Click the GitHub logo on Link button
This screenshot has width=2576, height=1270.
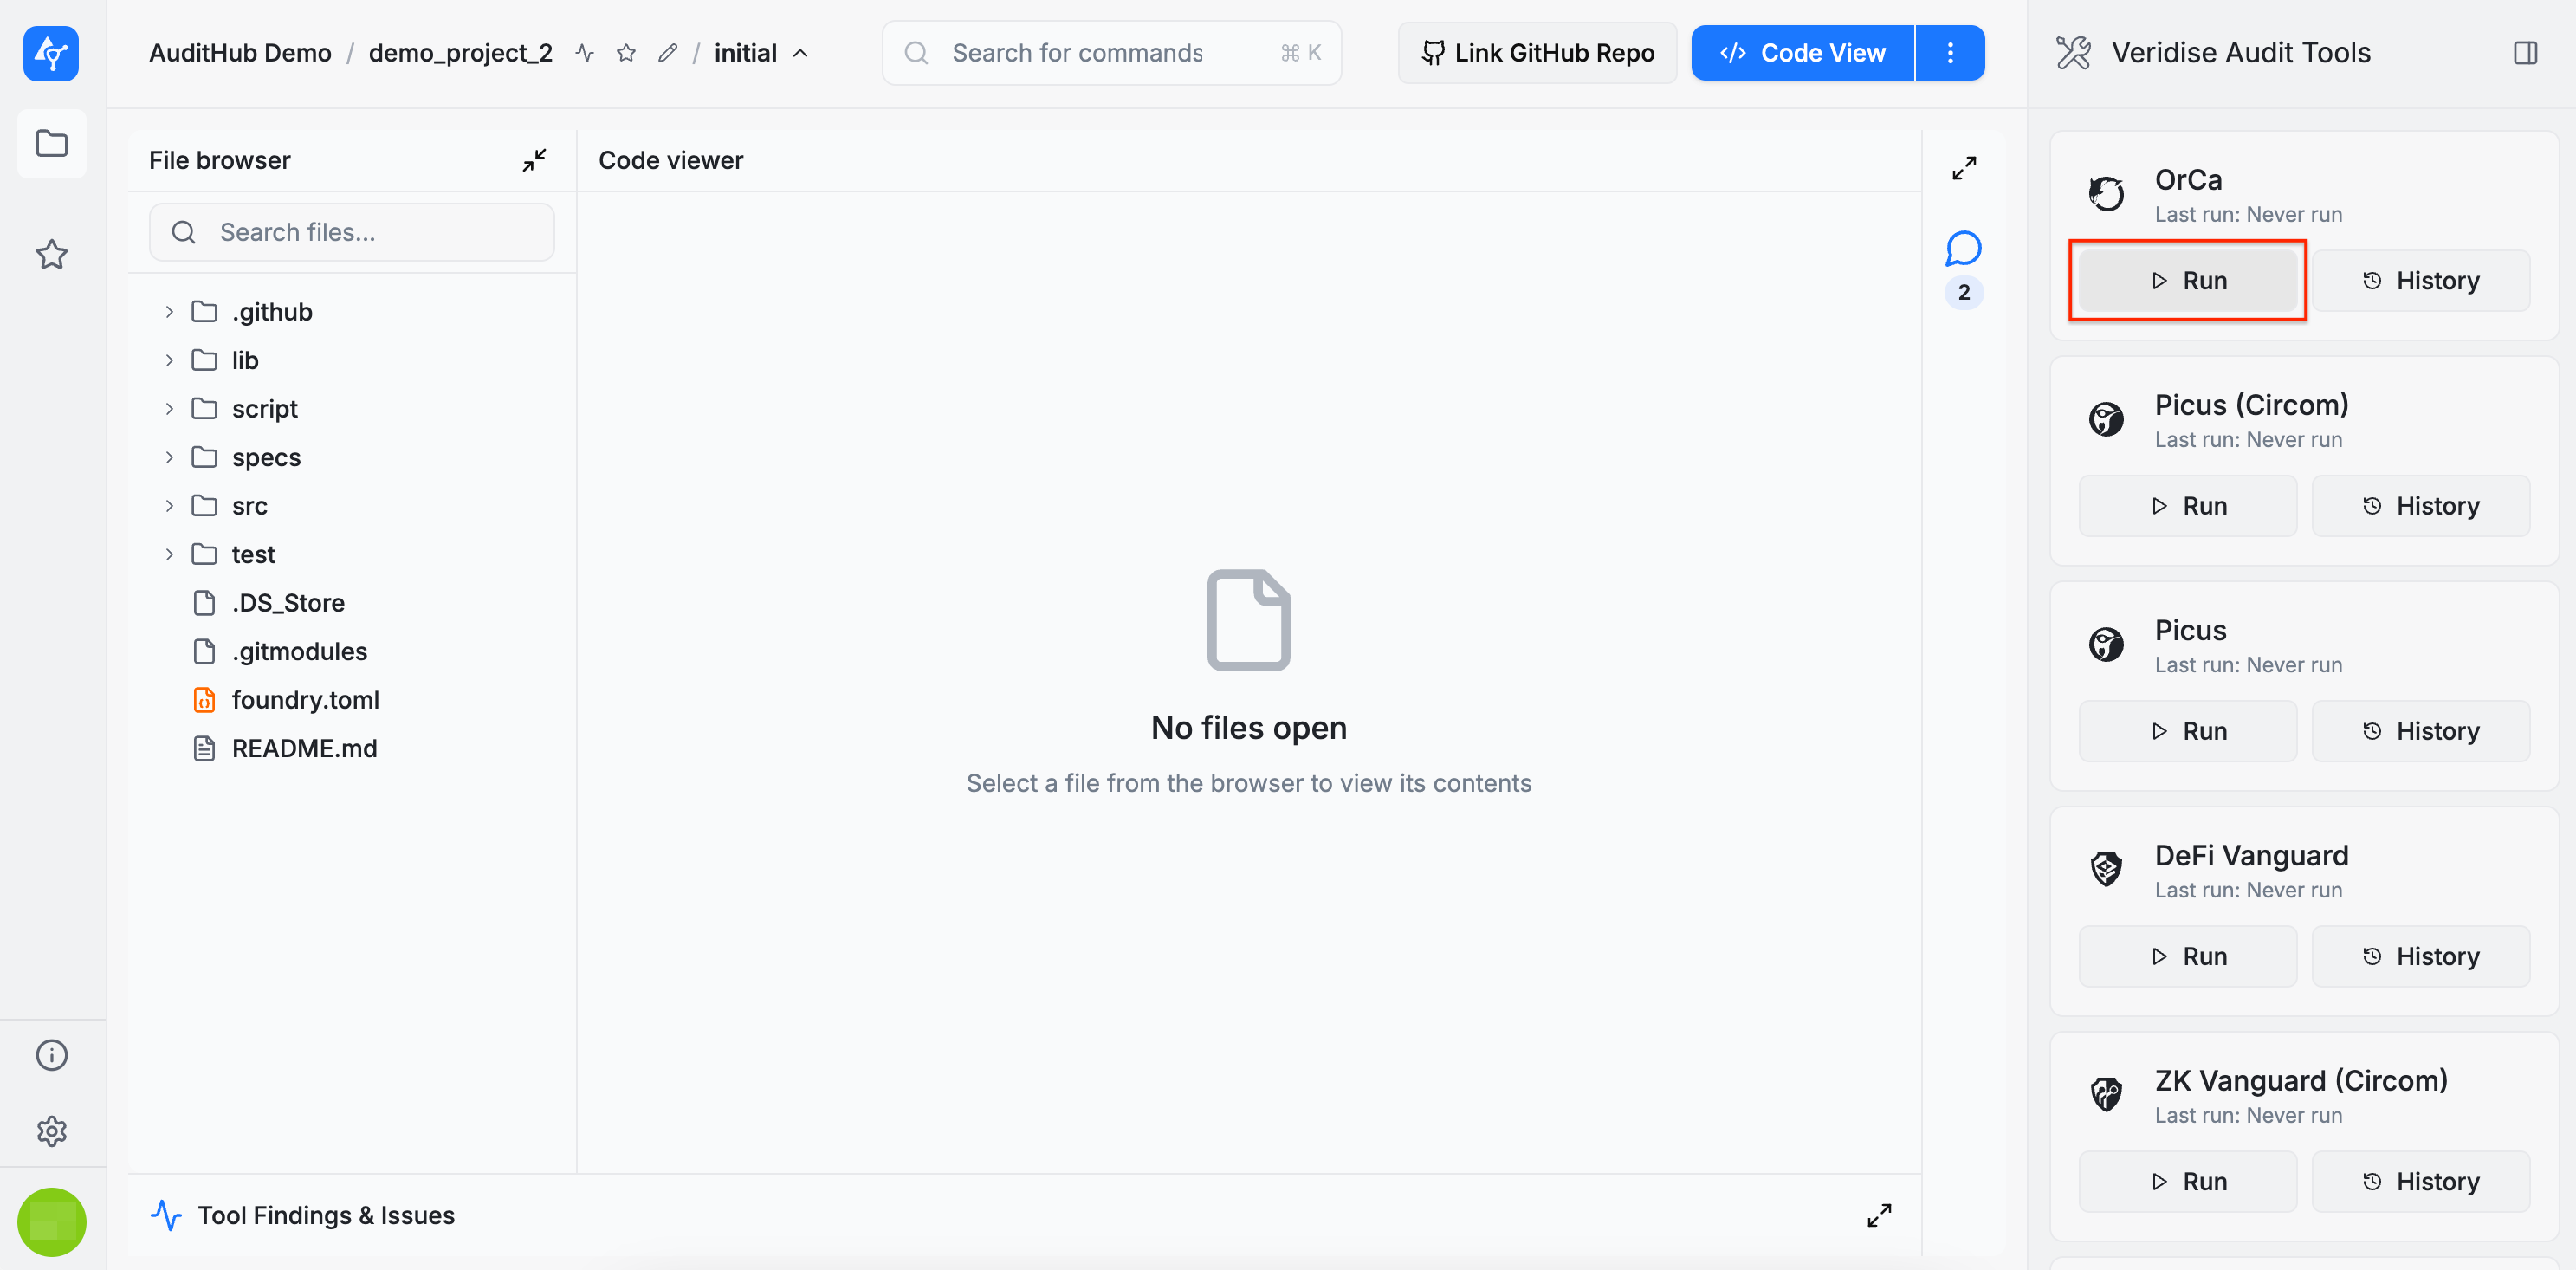pos(1433,53)
